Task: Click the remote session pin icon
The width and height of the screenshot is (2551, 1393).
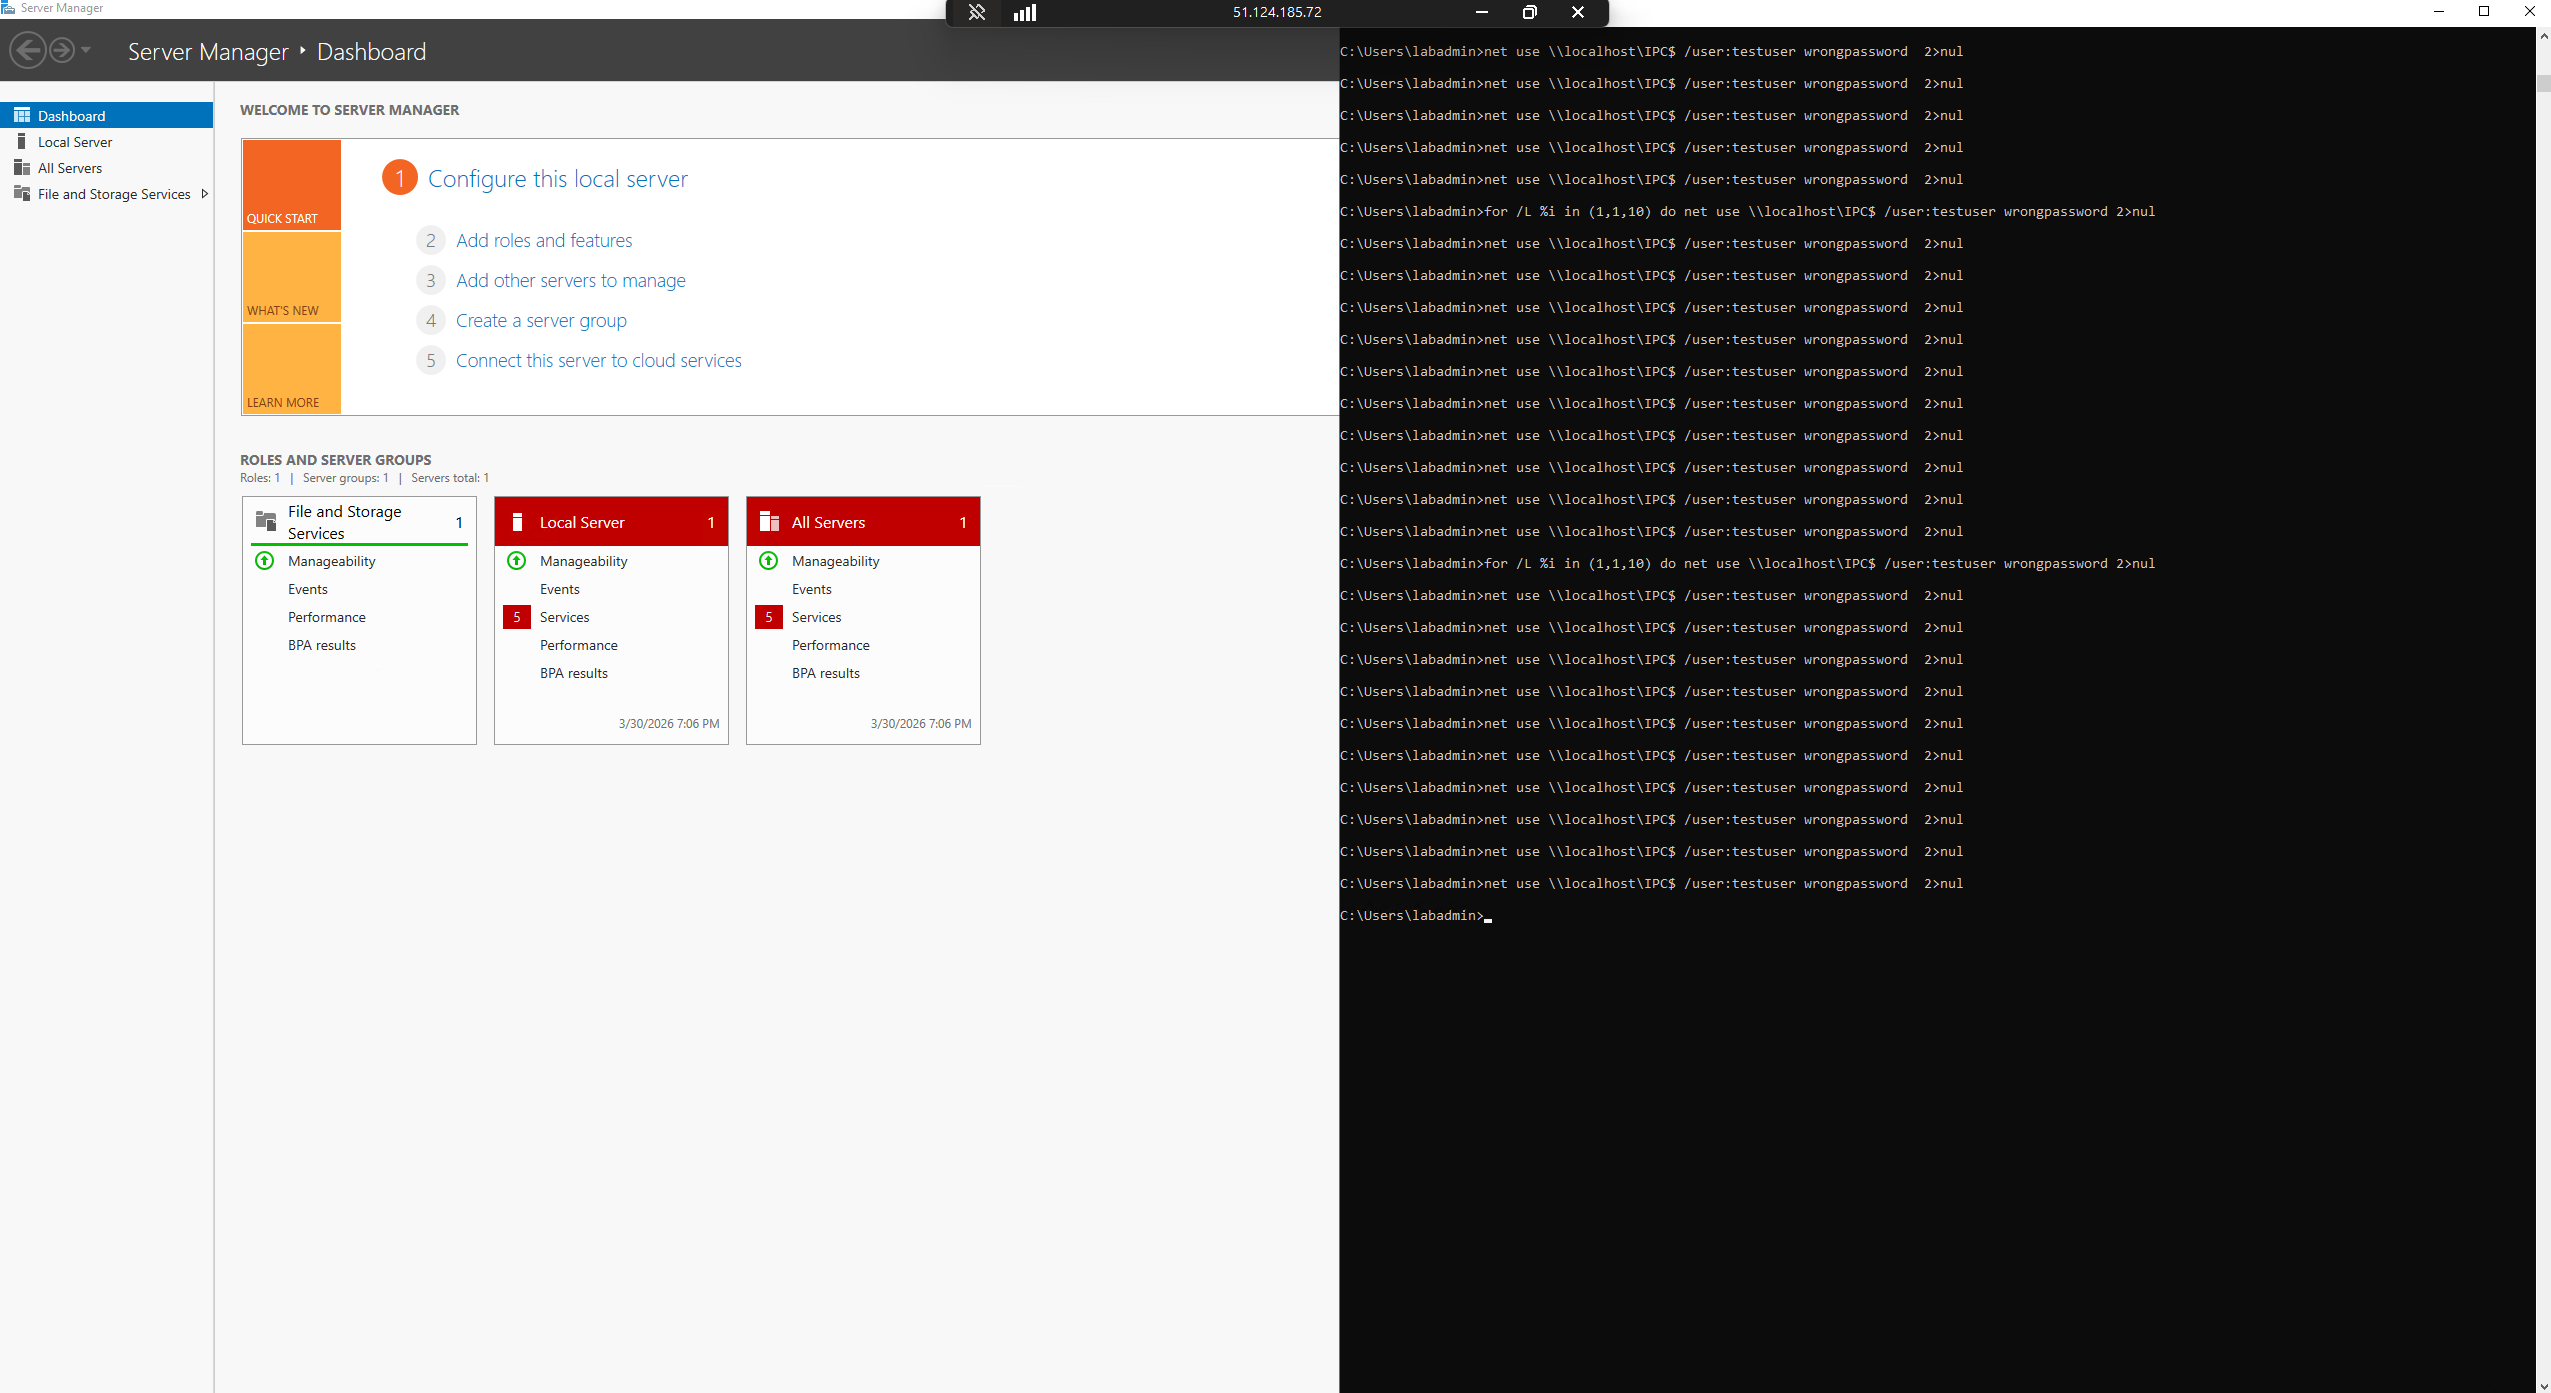Action: pyautogui.click(x=977, y=12)
